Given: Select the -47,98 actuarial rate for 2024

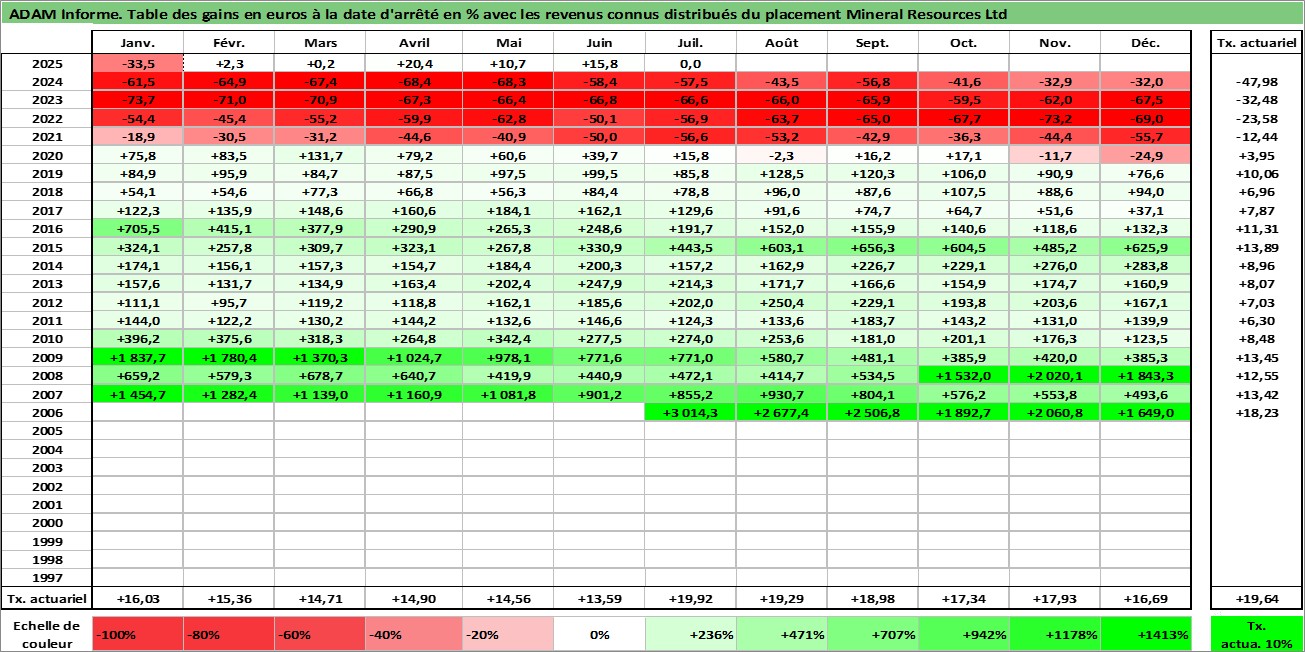Looking at the screenshot, I should 1257,82.
